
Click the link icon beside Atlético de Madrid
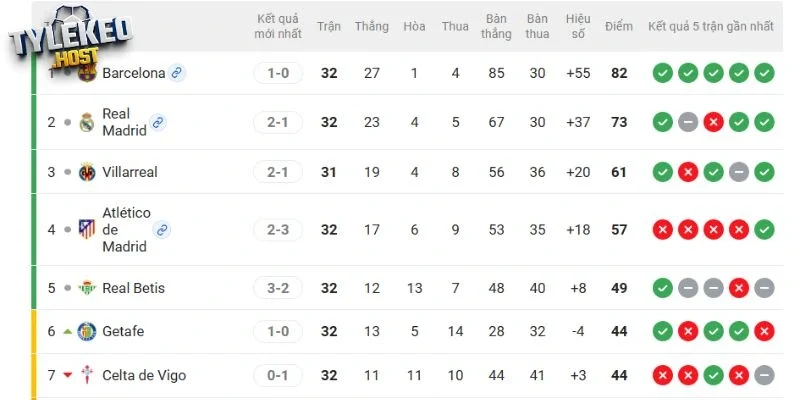[x=162, y=230]
